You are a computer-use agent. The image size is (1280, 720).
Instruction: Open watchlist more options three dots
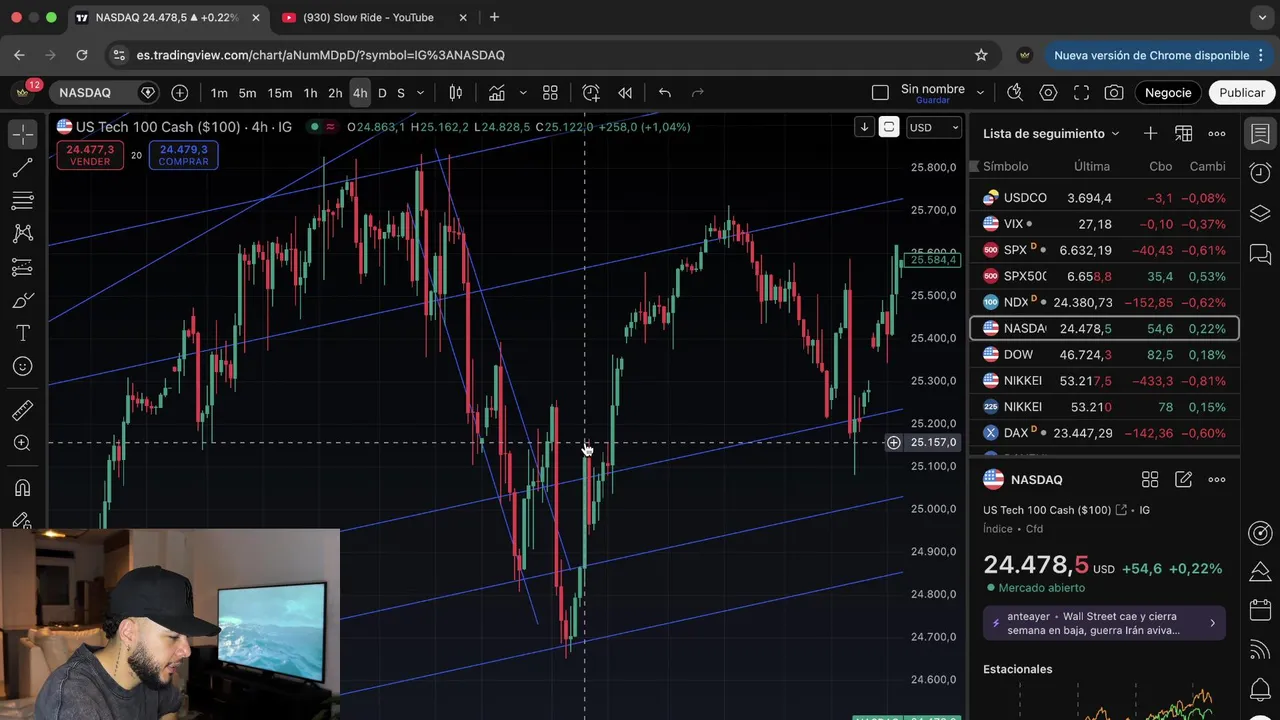click(1216, 134)
